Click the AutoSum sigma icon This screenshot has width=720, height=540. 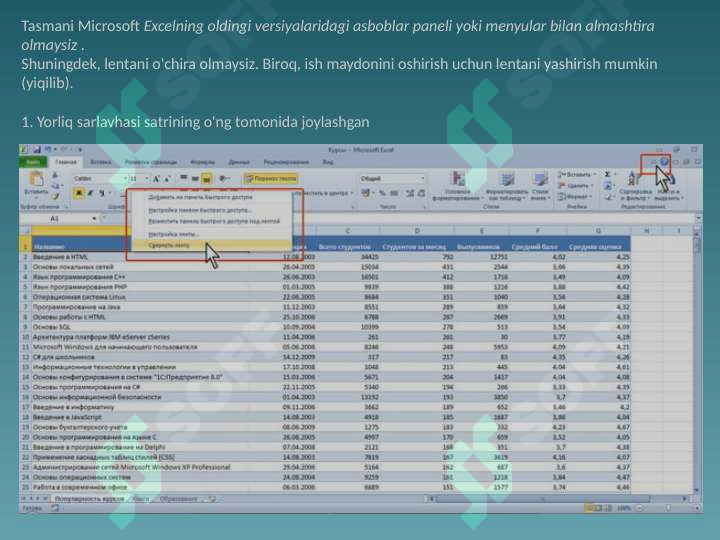[x=608, y=174]
